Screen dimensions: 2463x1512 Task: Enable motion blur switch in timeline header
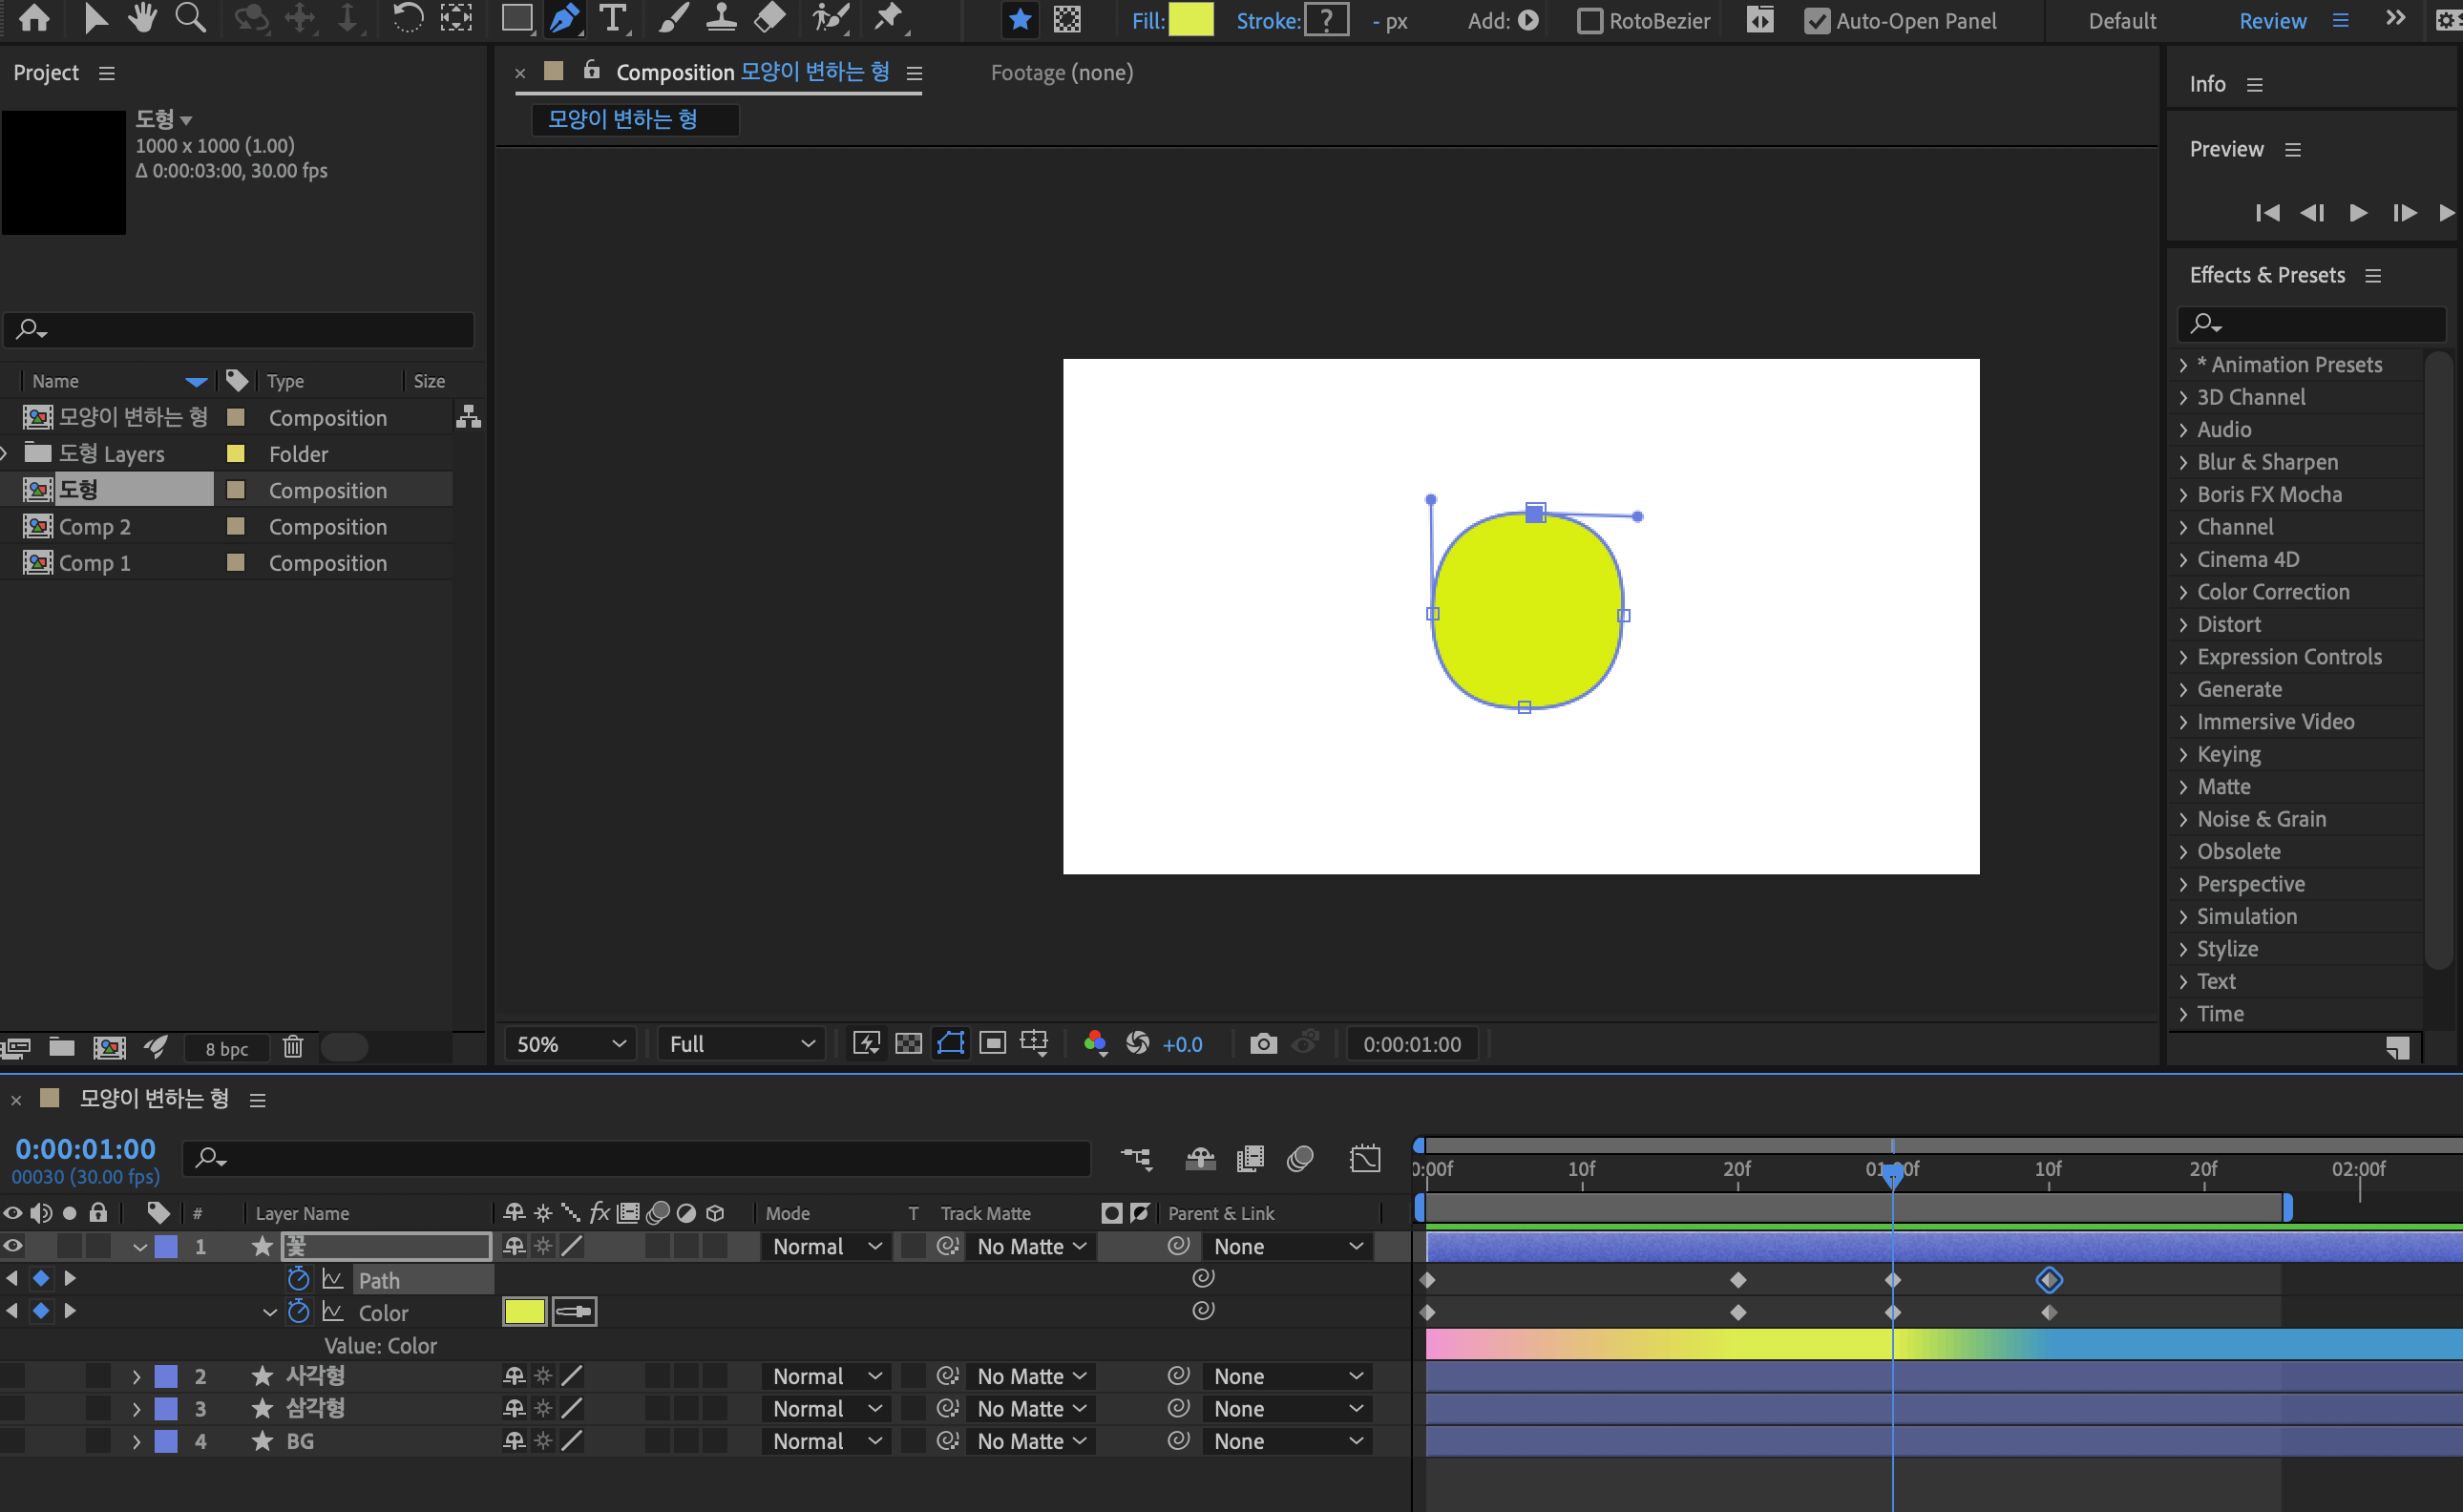click(x=1300, y=1158)
